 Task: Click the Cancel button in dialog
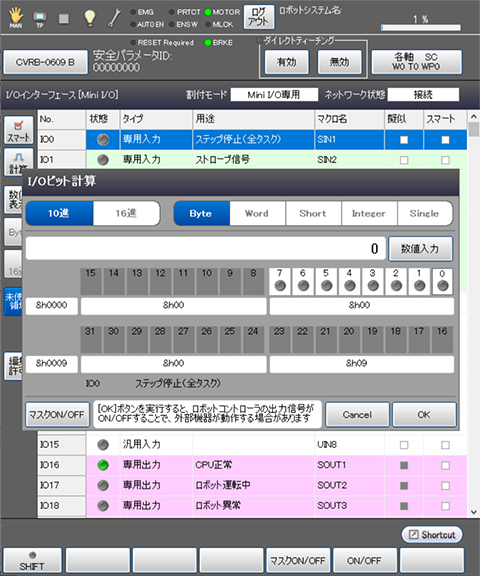[x=357, y=414]
